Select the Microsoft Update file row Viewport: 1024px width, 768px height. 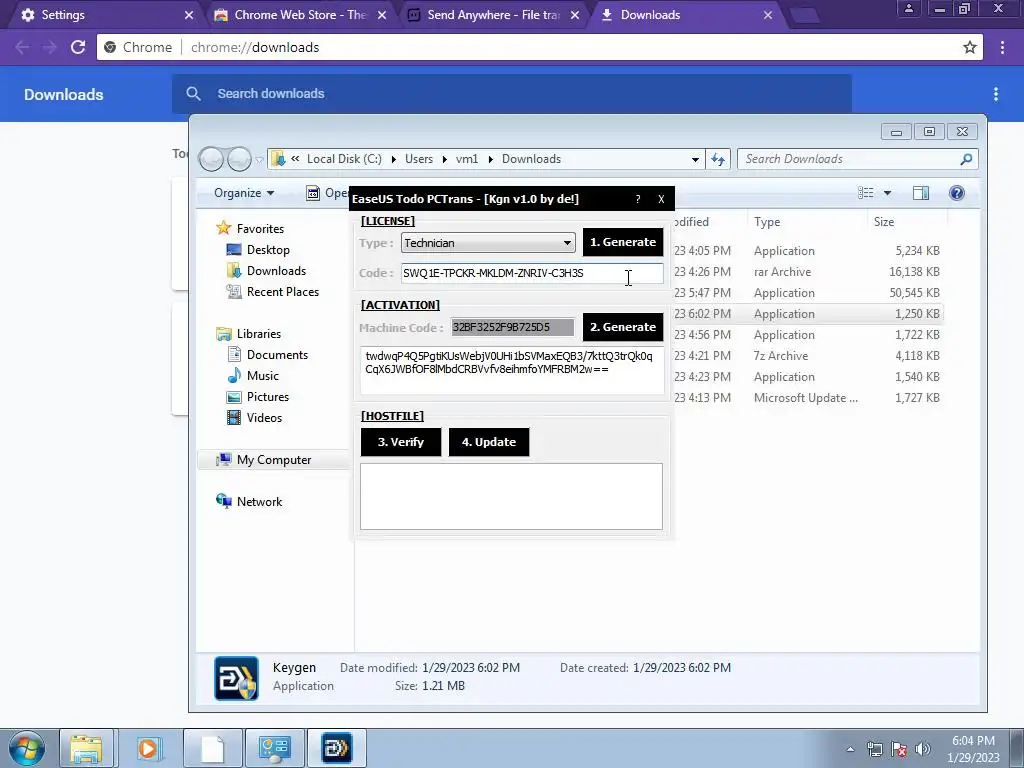[808, 398]
